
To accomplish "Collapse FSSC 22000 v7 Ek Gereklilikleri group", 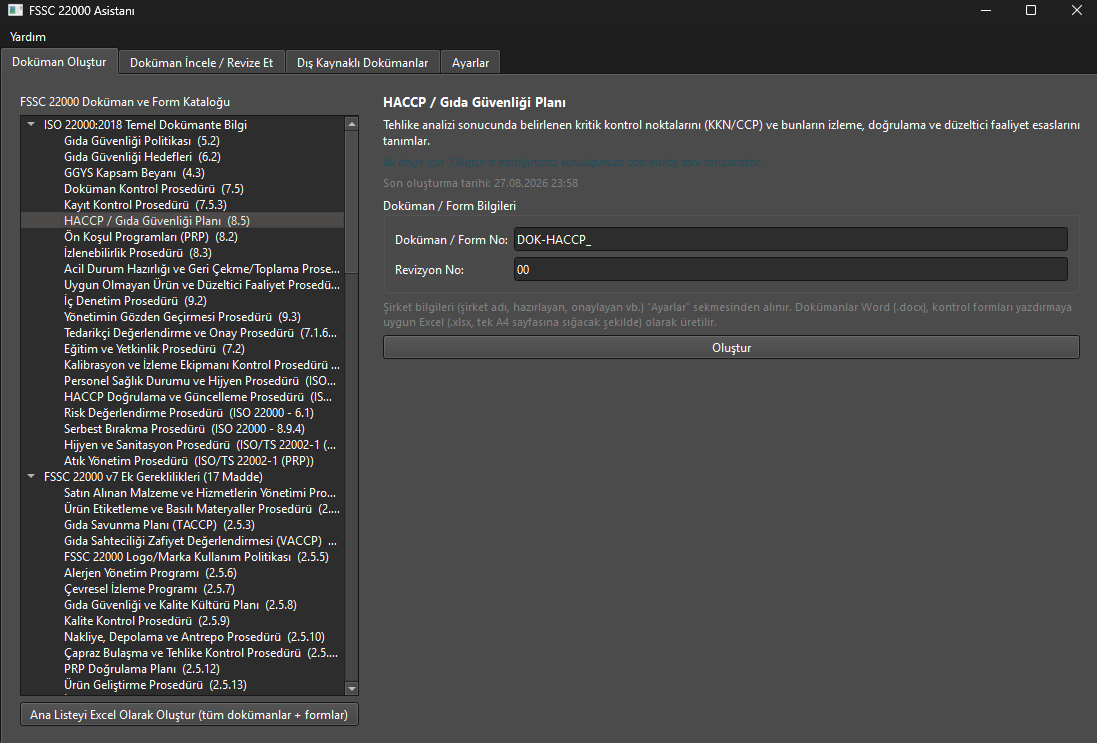I will point(31,476).
